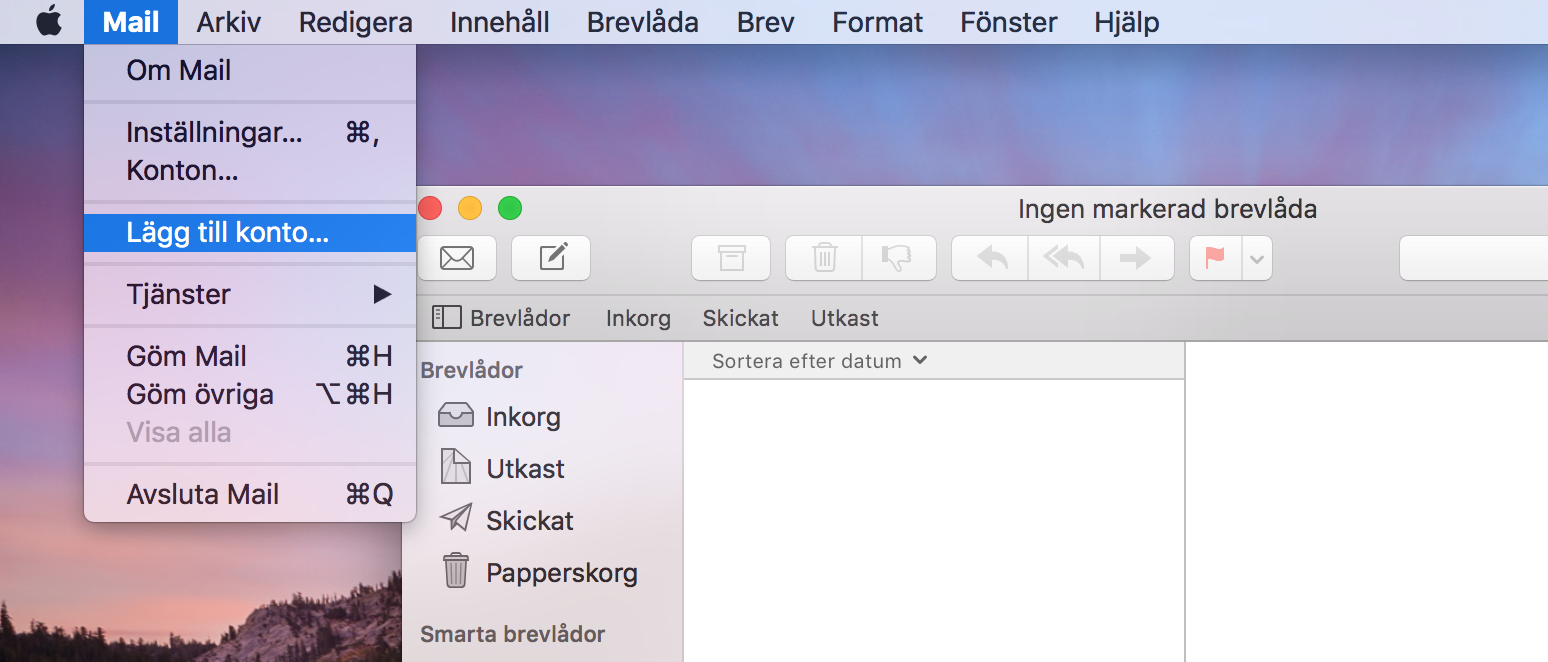Viewport: 1548px width, 662px height.
Task: Select Inkorg in favorites bar
Action: tap(638, 318)
